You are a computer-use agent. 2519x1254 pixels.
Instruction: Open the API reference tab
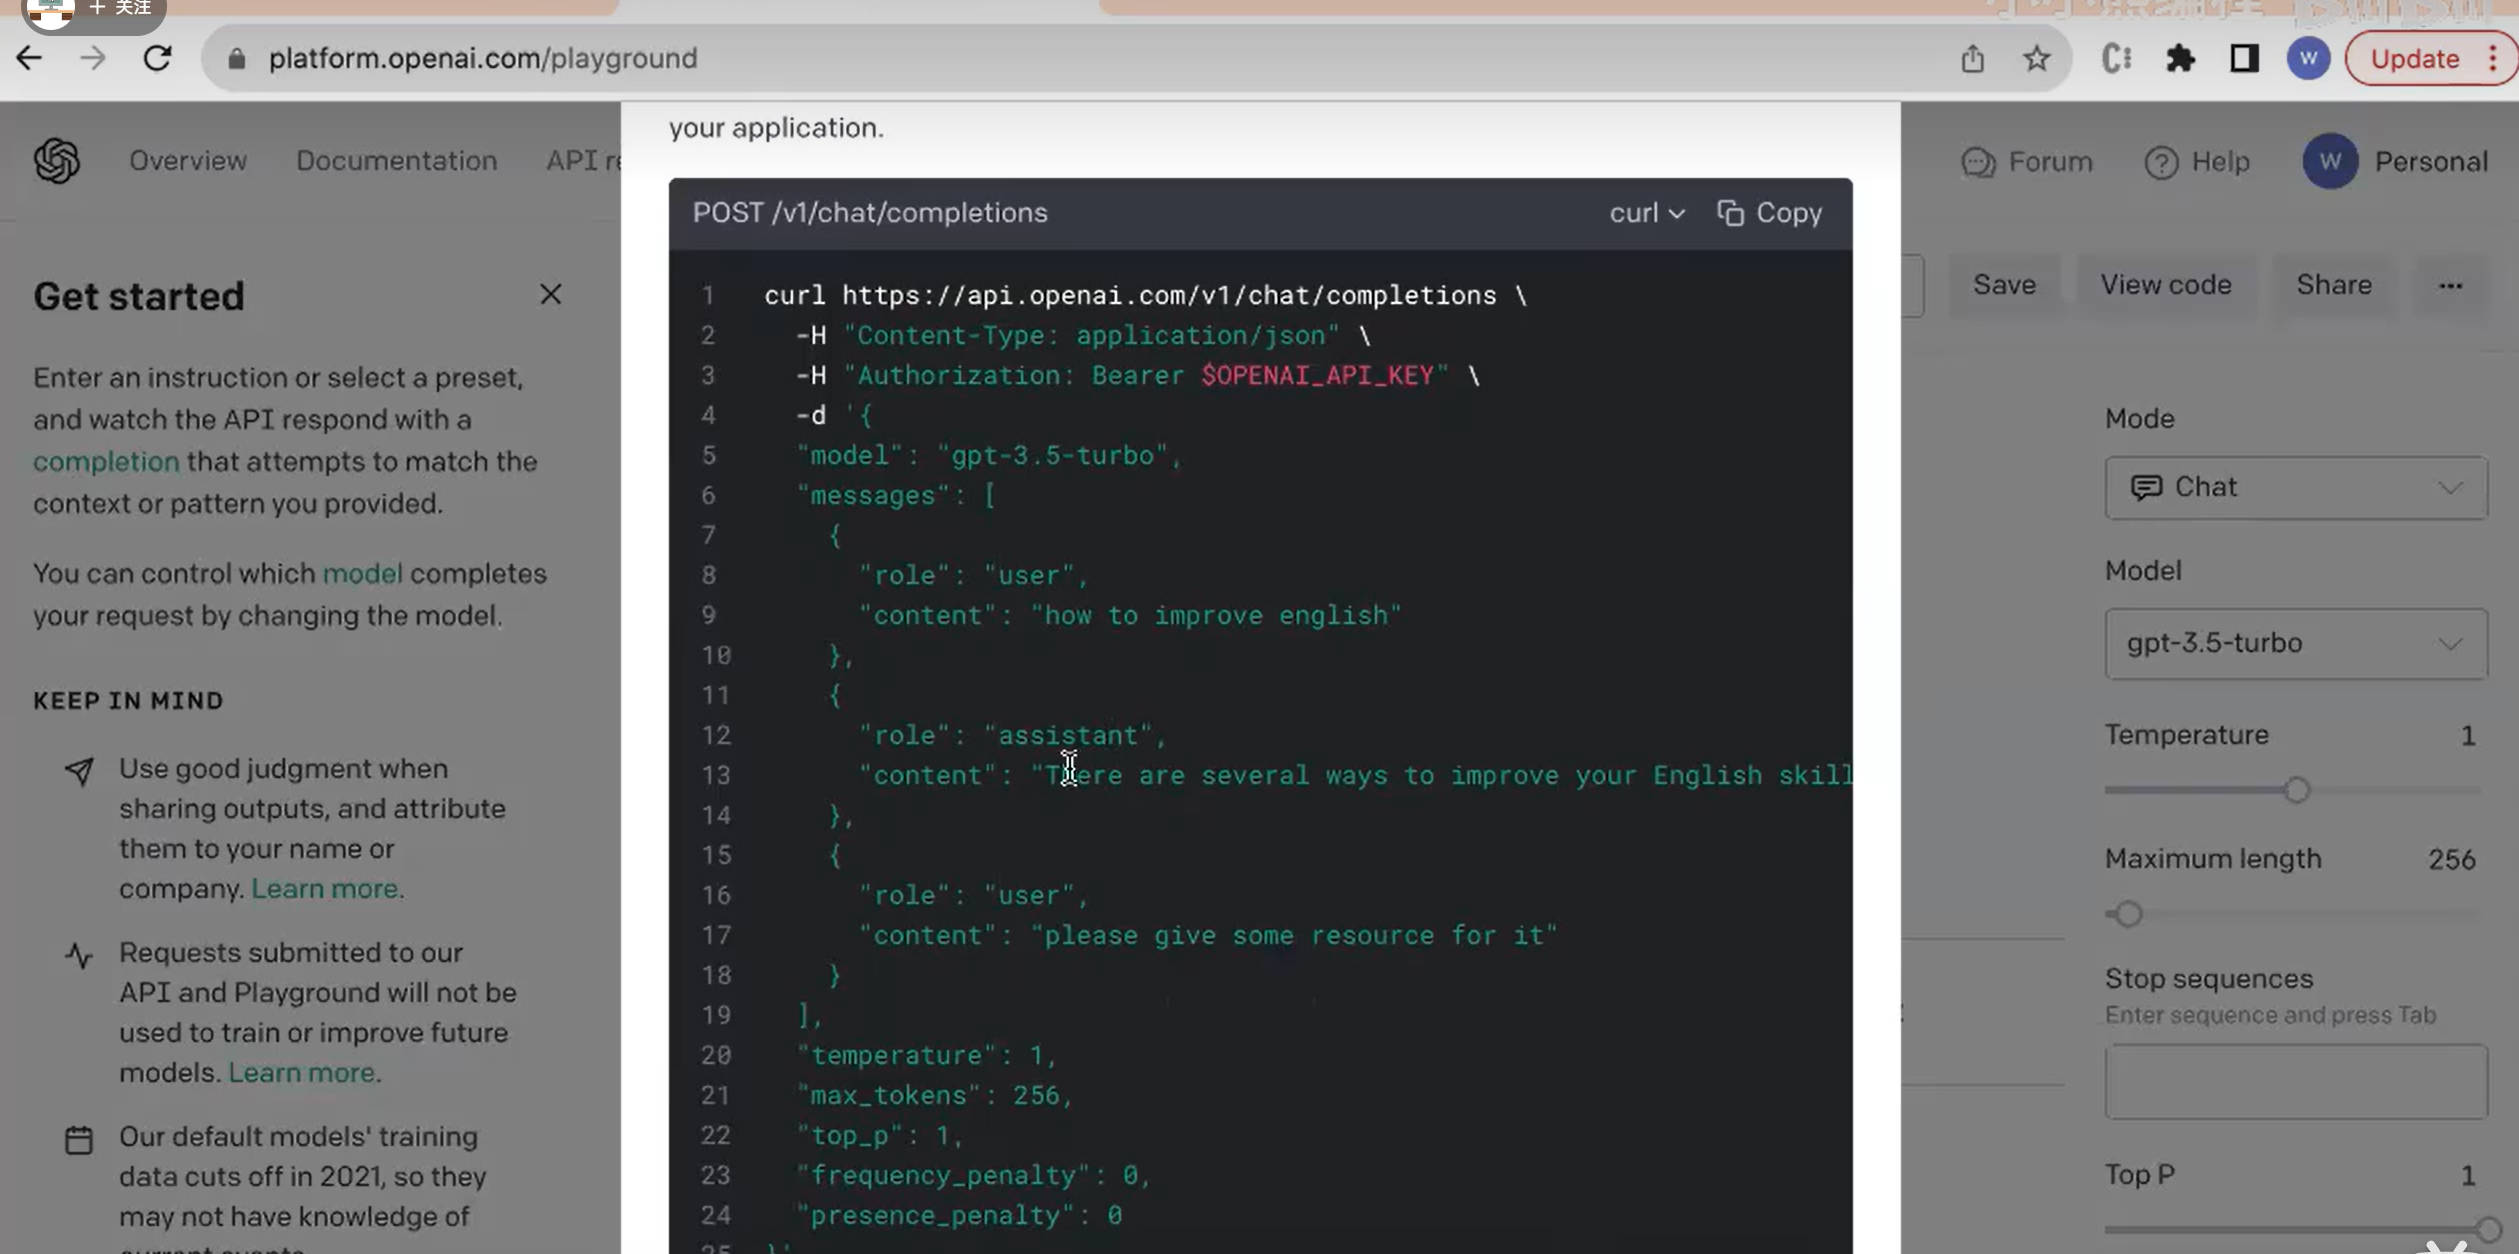click(583, 161)
